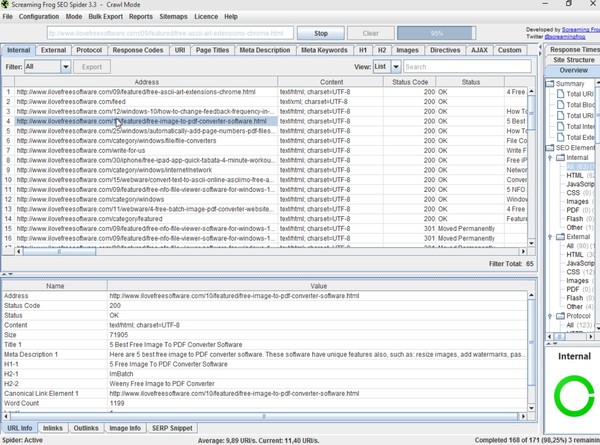
Task: Open the Filter dropdown showing All
Action: point(46,67)
